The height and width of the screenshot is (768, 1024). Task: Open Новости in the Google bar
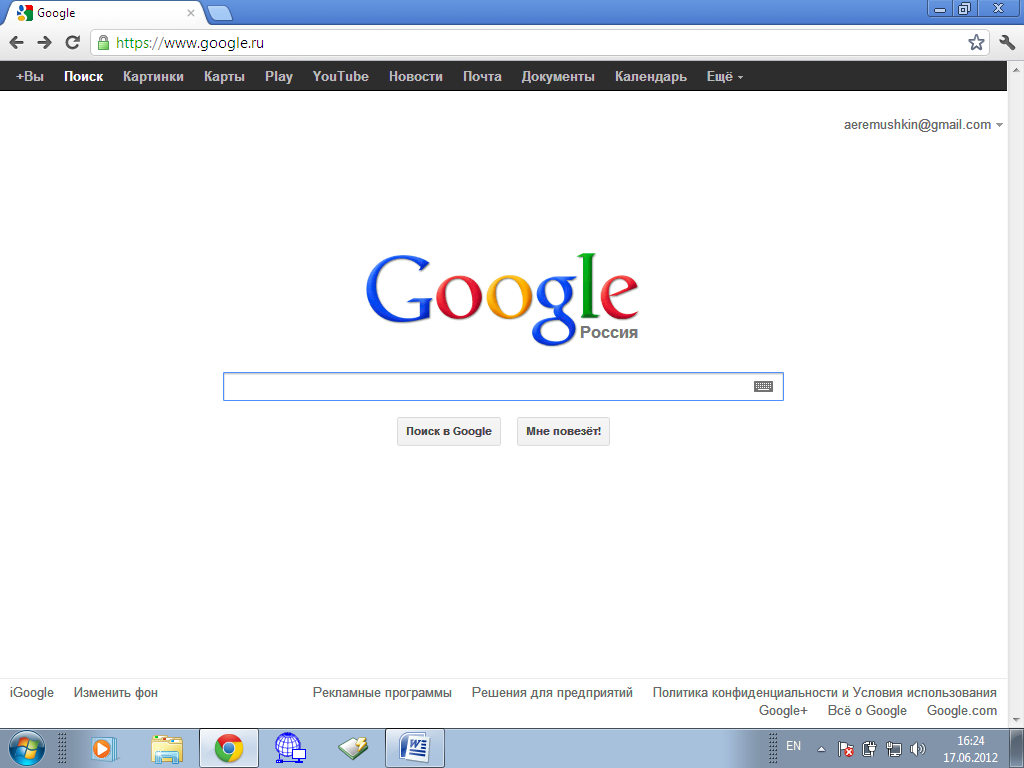[x=416, y=76]
